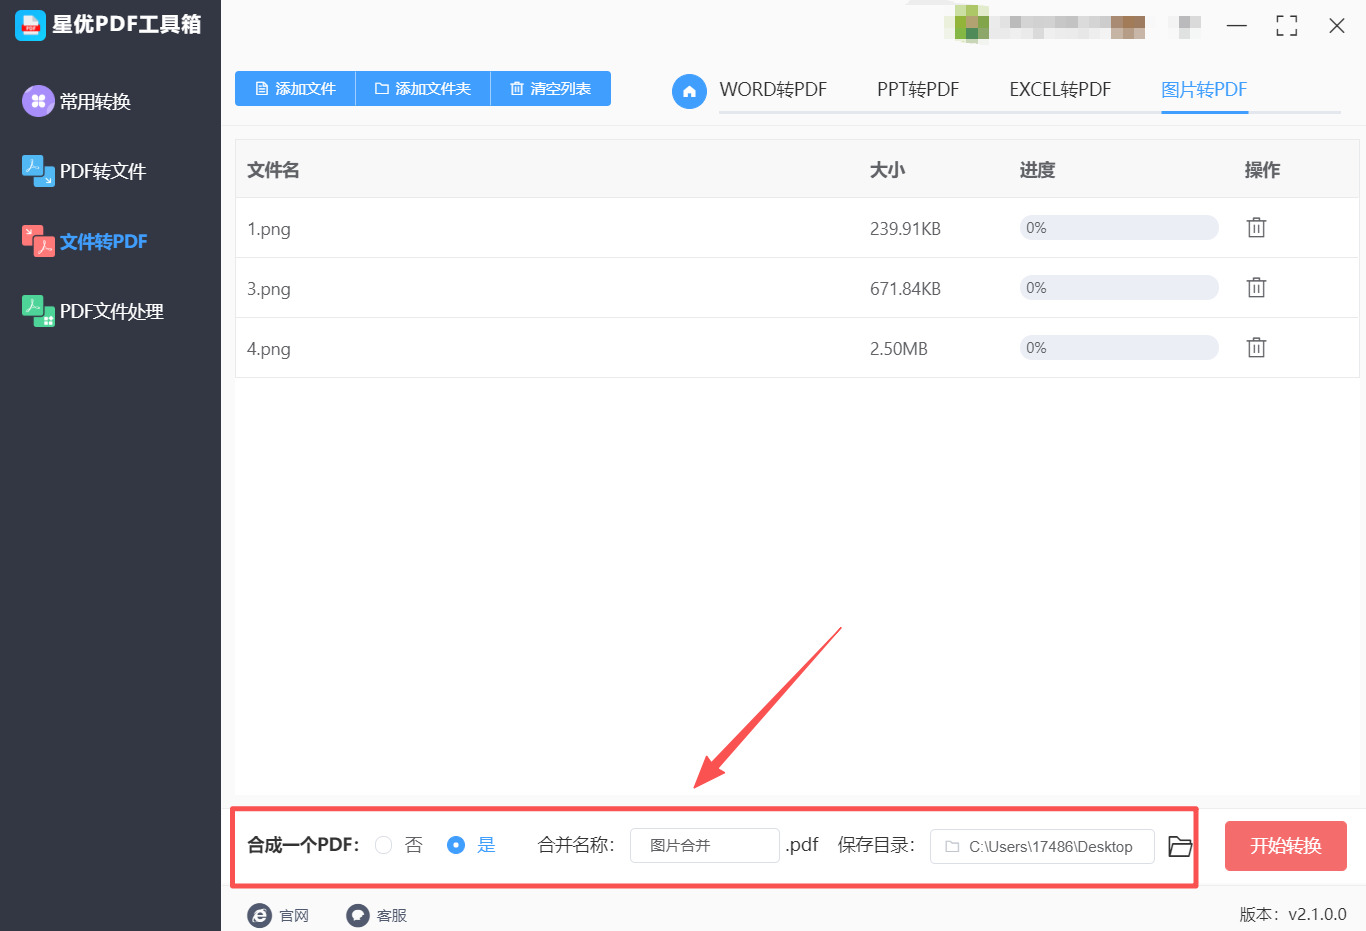Image resolution: width=1366 pixels, height=931 pixels.
Task: Click the 合并名称 input field
Action: 705,846
